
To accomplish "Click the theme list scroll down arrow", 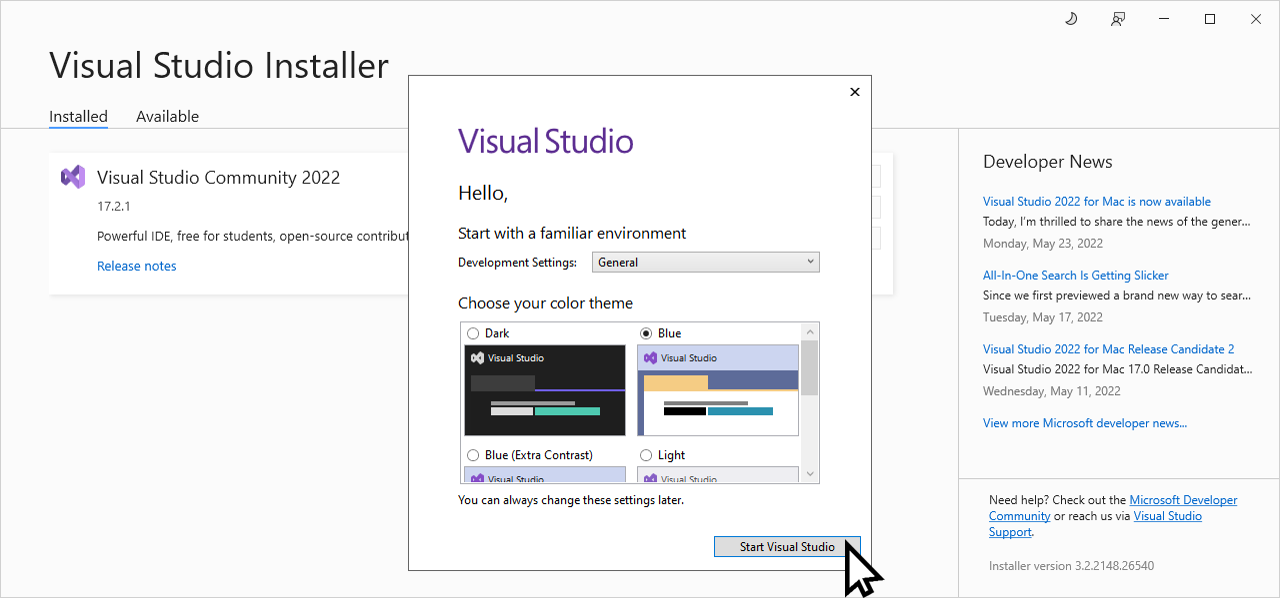I will point(810,474).
